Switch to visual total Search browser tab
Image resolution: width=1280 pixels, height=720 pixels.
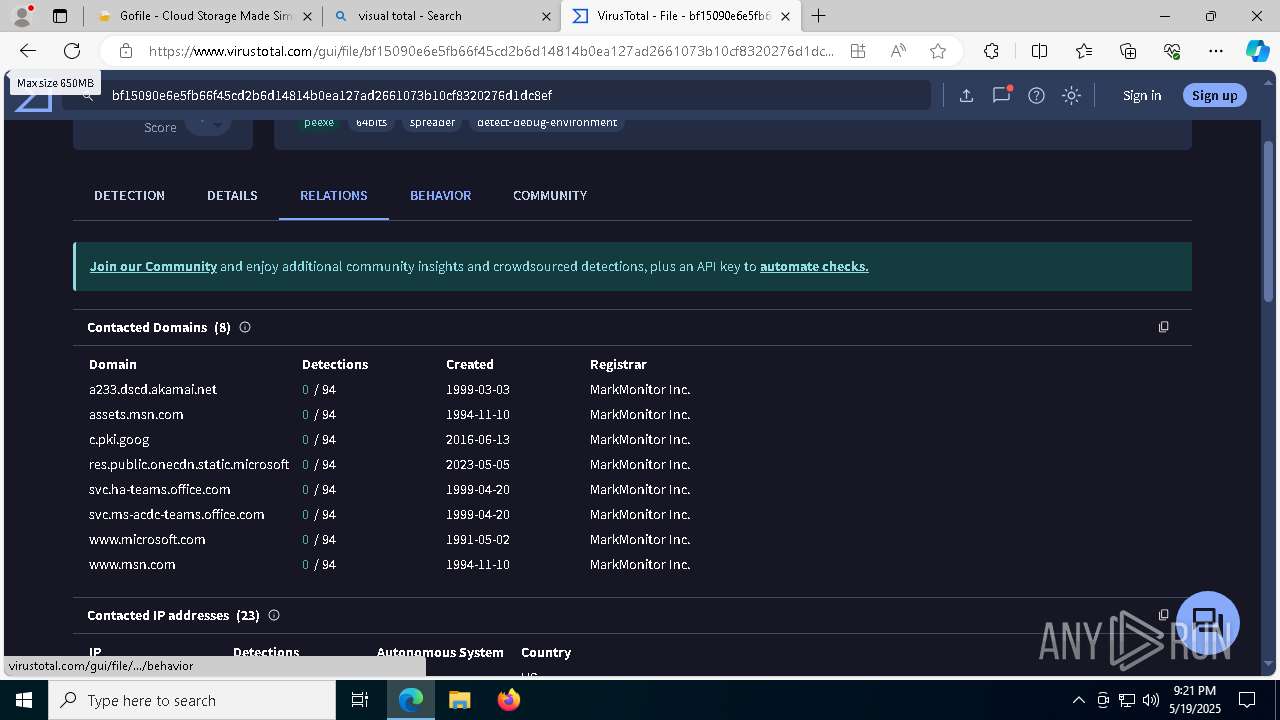click(443, 16)
